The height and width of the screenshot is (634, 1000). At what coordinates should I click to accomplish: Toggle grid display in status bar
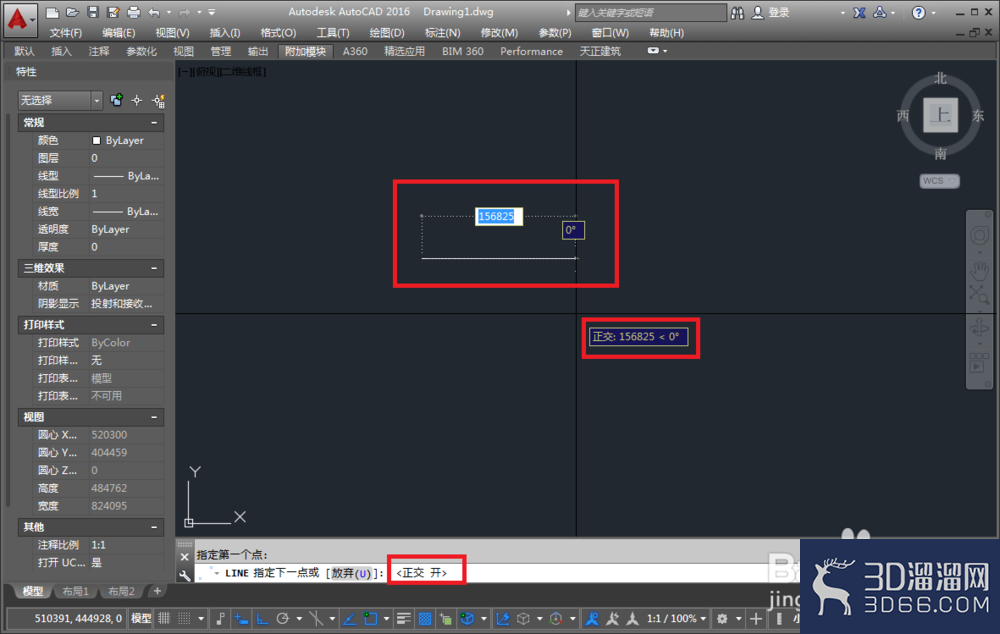(164, 618)
